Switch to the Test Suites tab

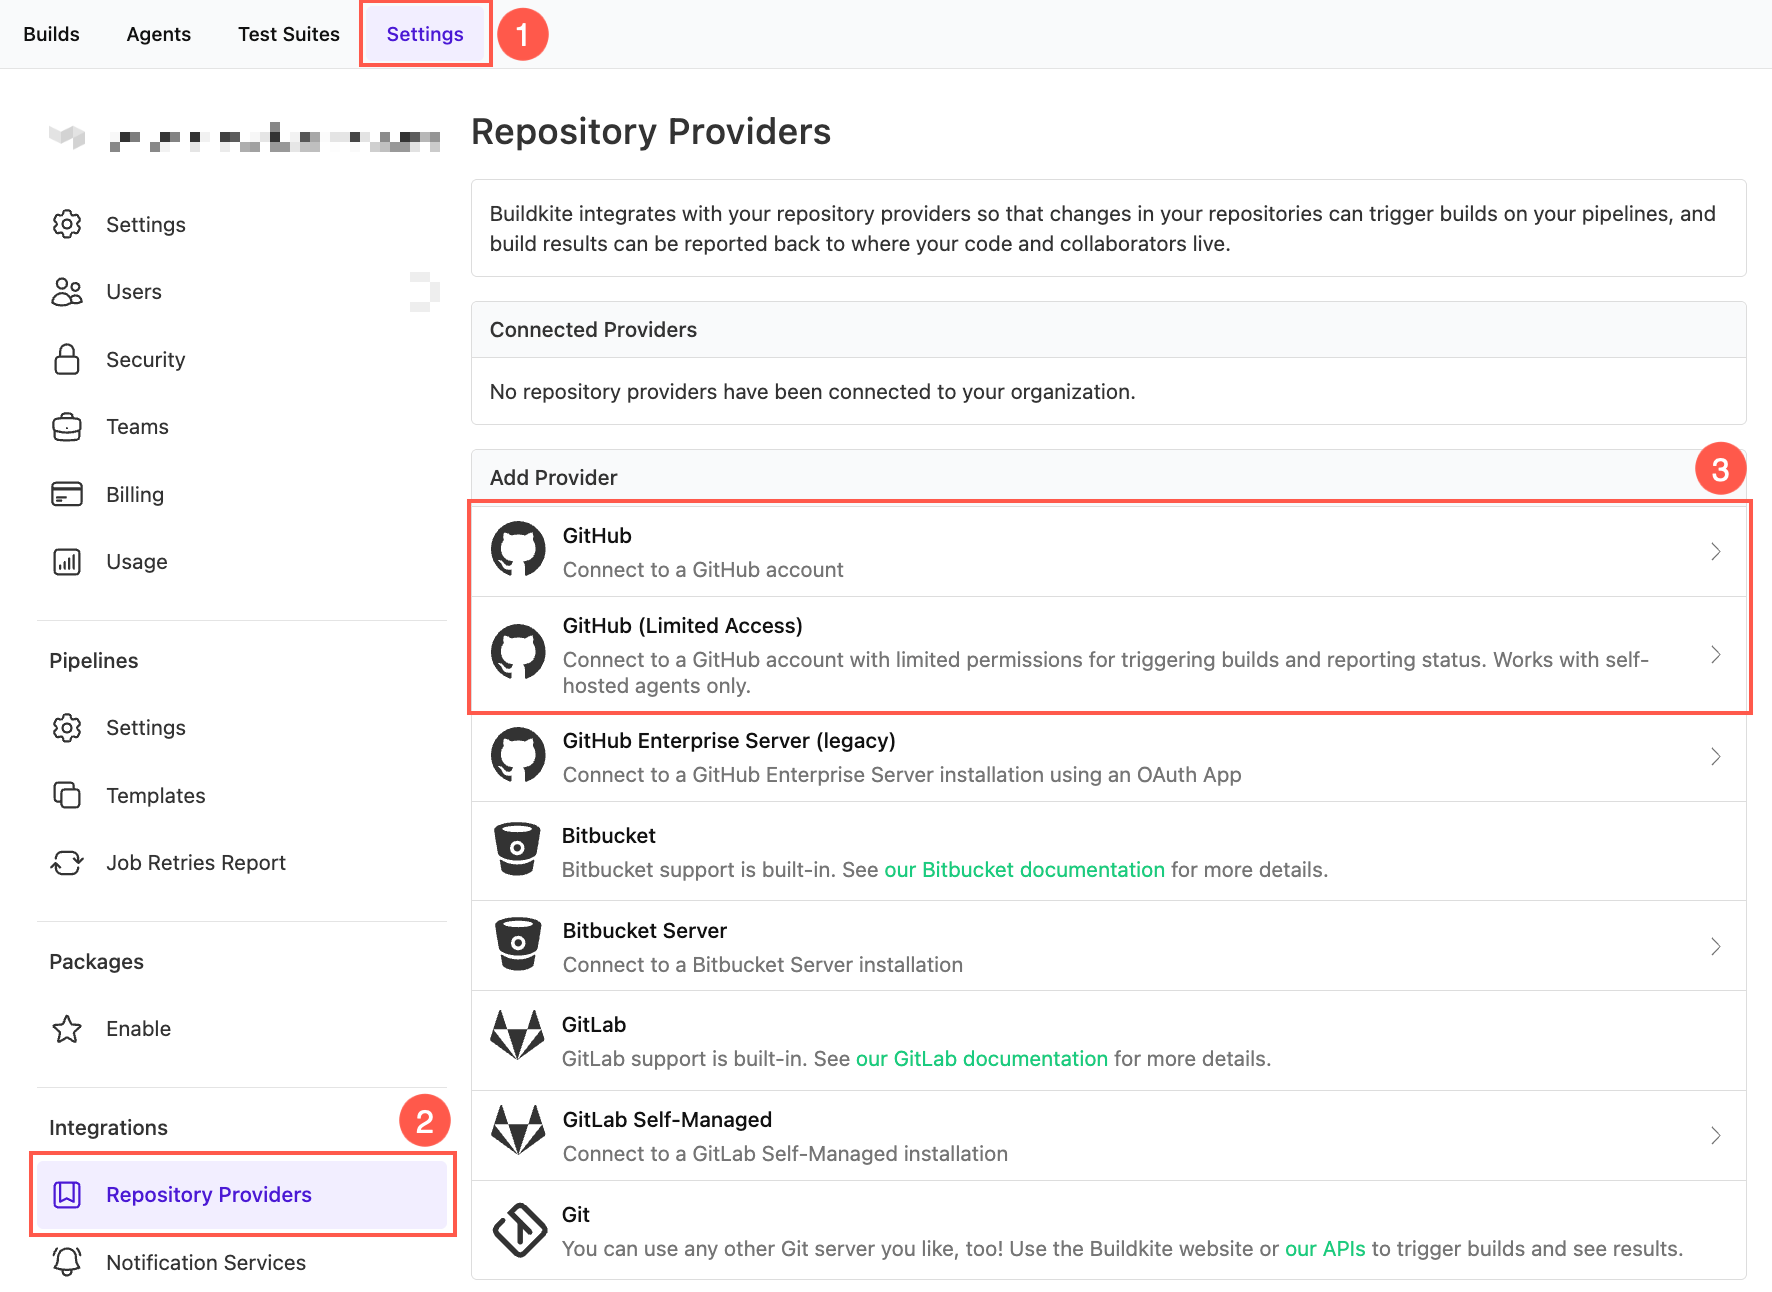(288, 33)
